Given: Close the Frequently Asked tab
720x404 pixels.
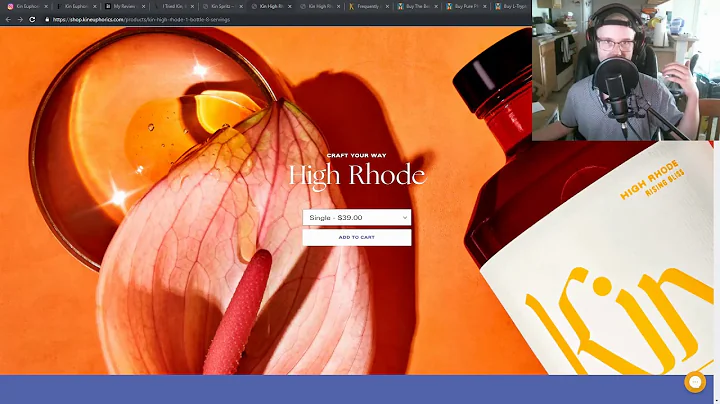Looking at the screenshot, I should [x=387, y=6].
